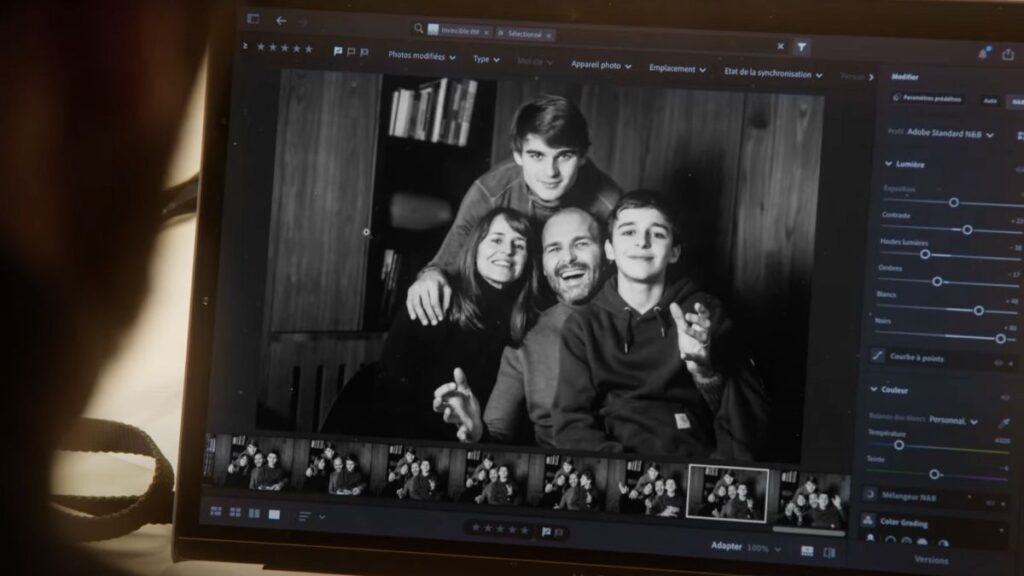Screen dimensions: 1024x576
Task: Click the Courbe à points curve icon
Action: point(877,355)
